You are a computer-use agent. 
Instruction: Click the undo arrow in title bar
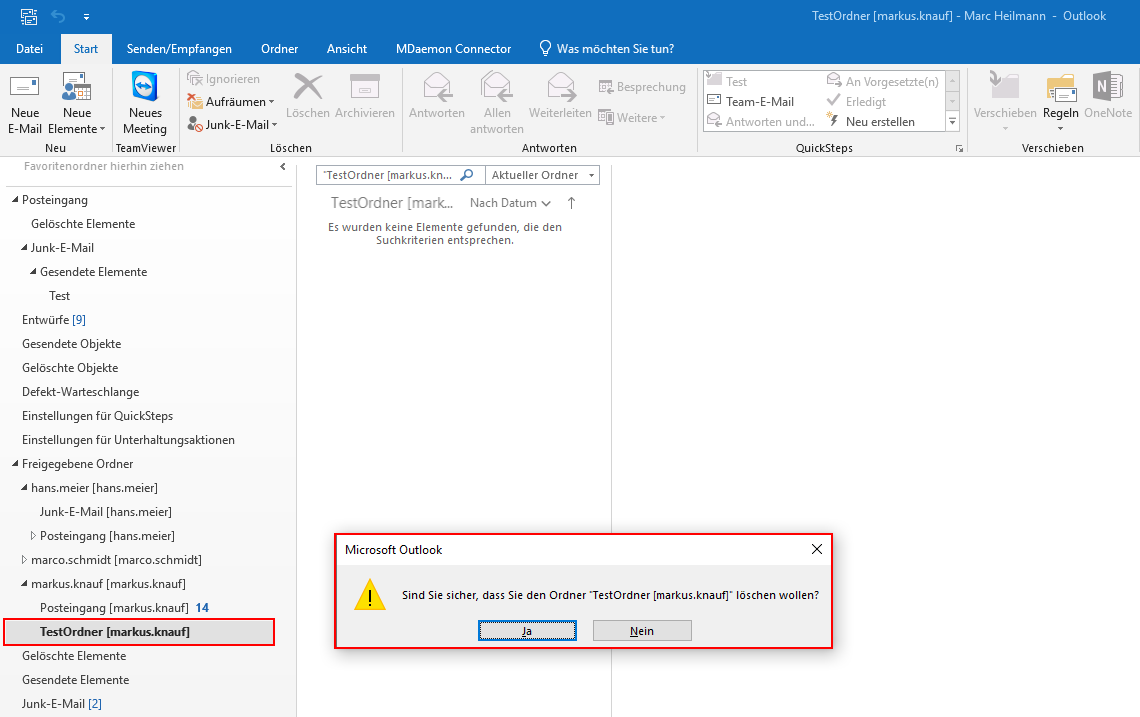click(x=58, y=16)
